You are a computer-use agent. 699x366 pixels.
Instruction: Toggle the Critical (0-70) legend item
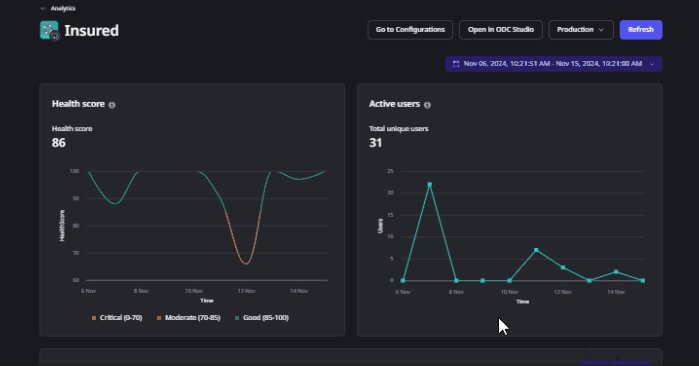[x=117, y=318]
